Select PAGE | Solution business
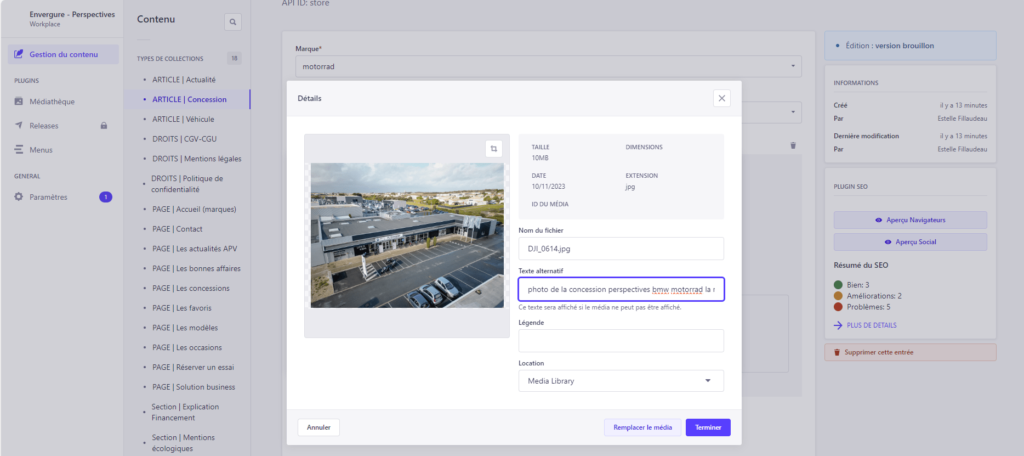The width and height of the screenshot is (1024, 456). point(193,387)
